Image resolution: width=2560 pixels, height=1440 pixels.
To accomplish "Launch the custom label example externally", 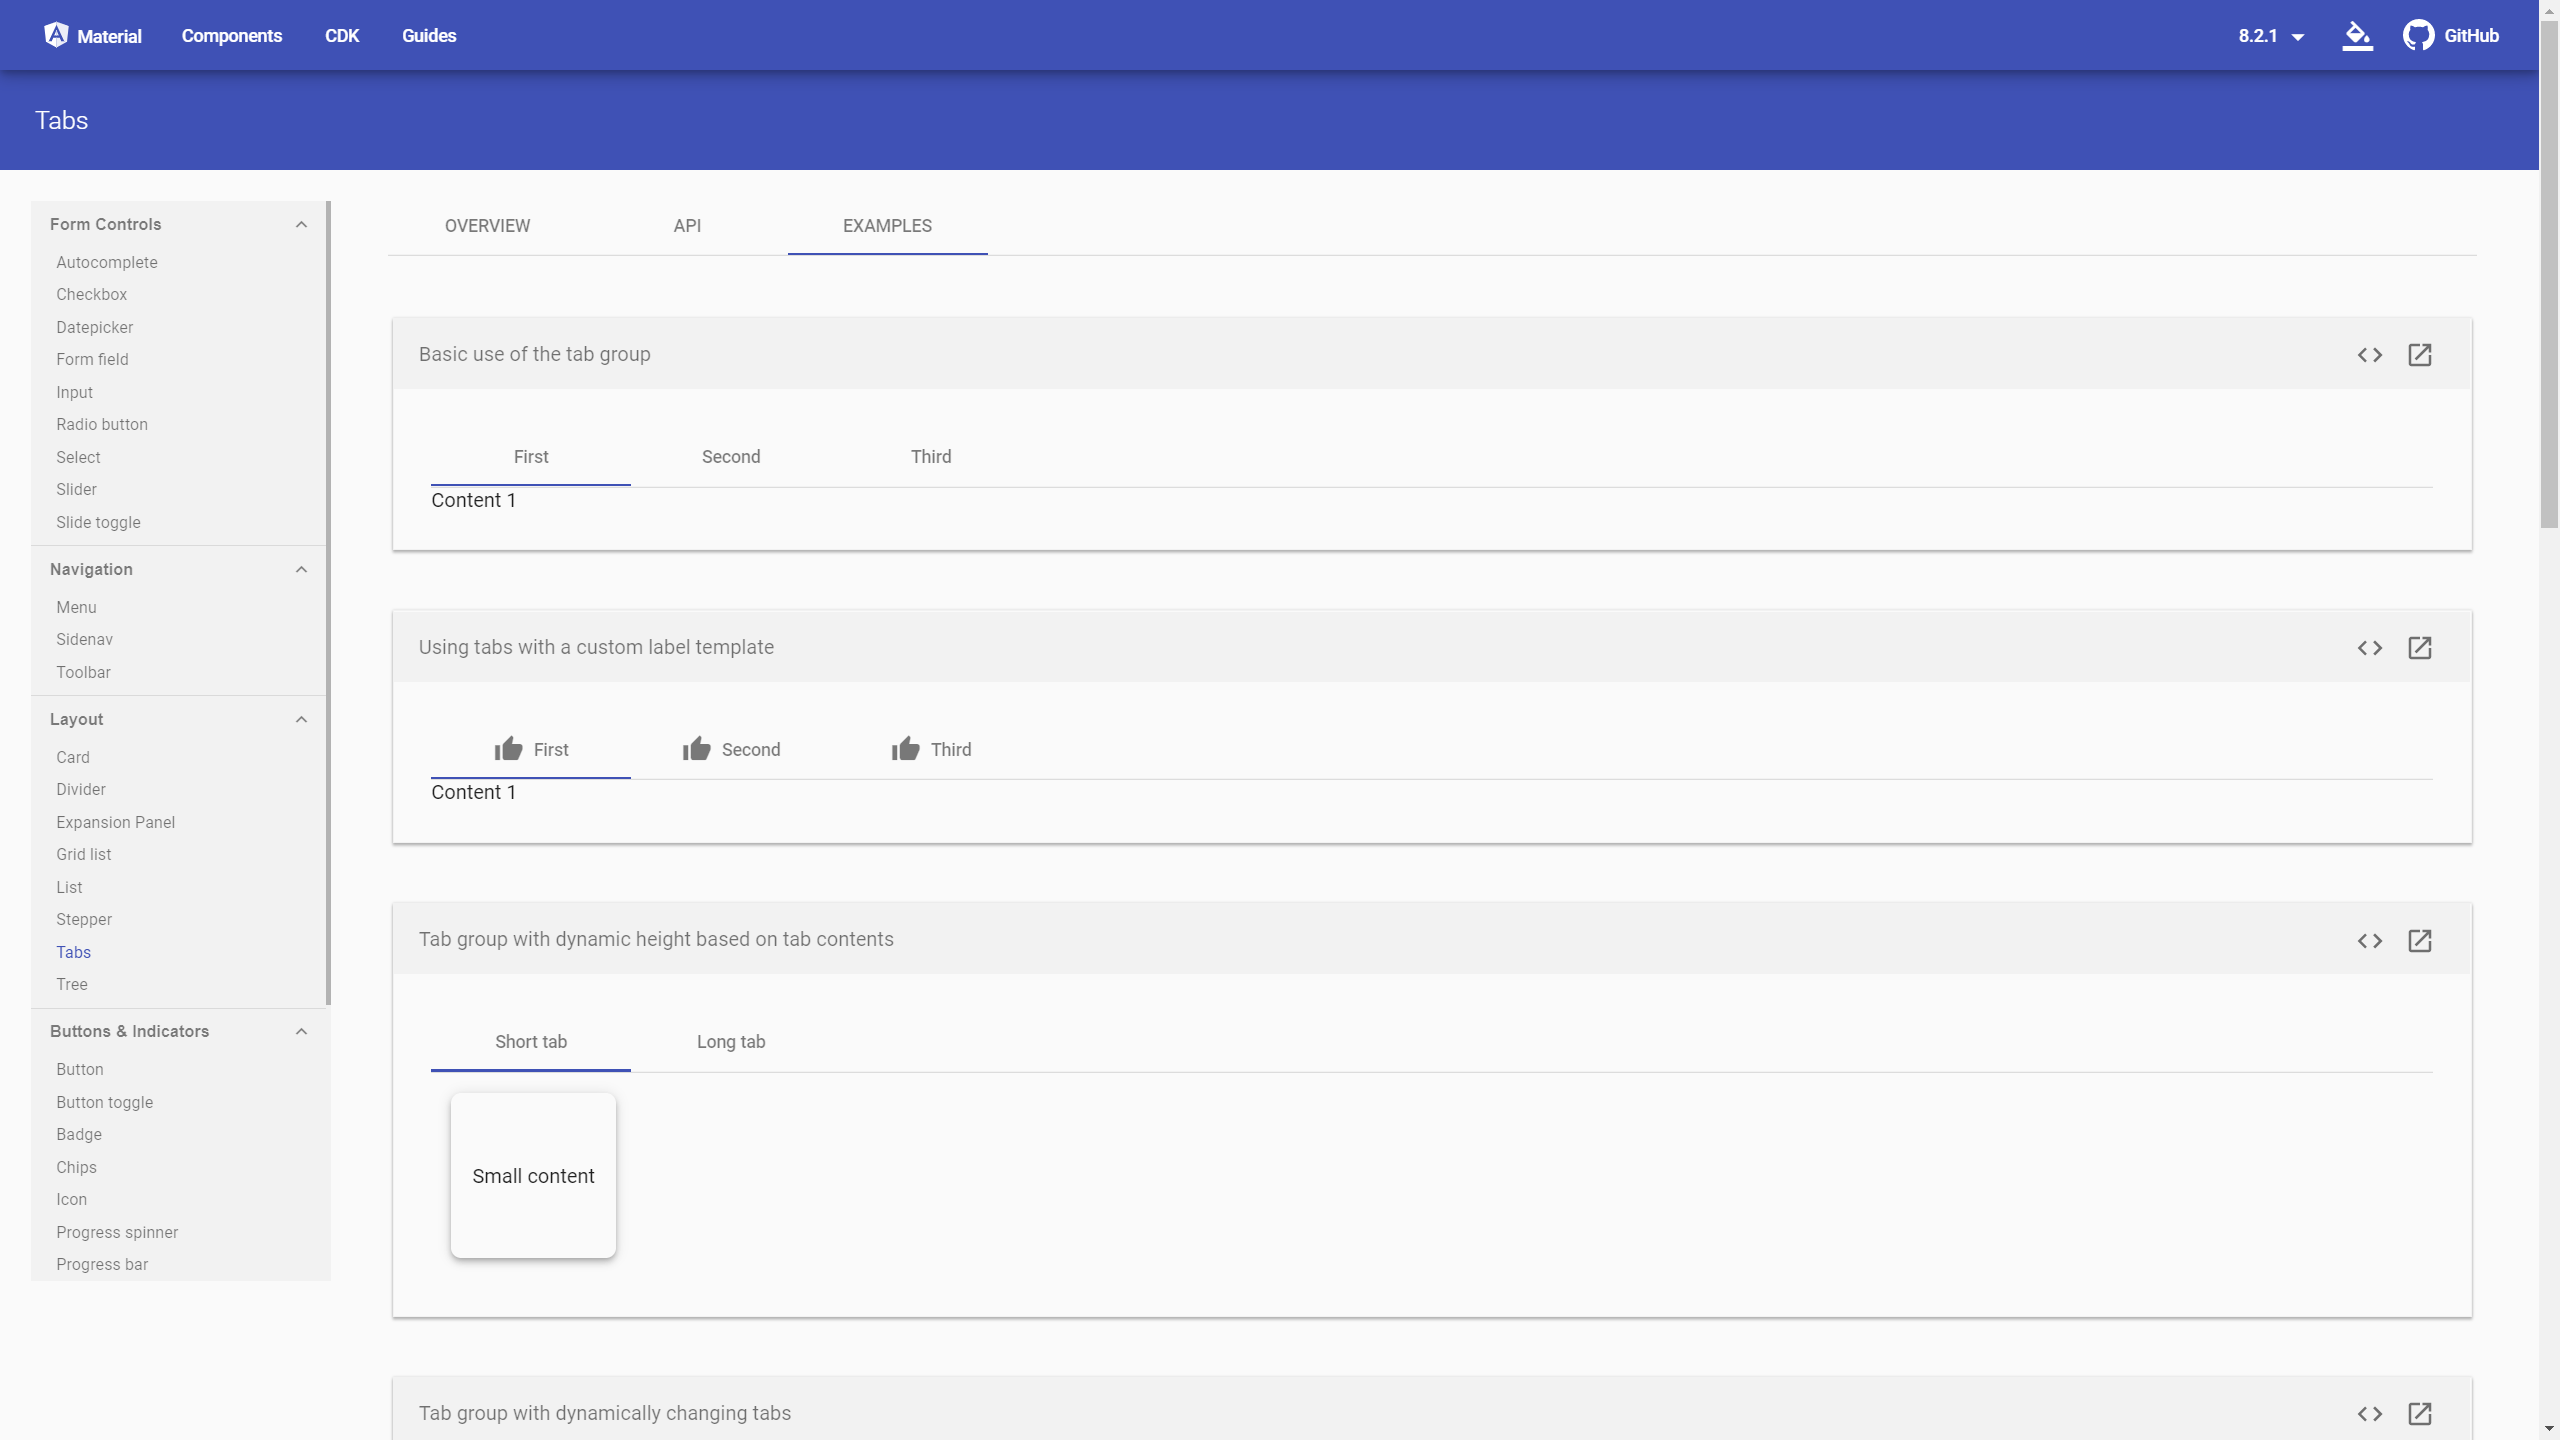I will pos(2420,648).
